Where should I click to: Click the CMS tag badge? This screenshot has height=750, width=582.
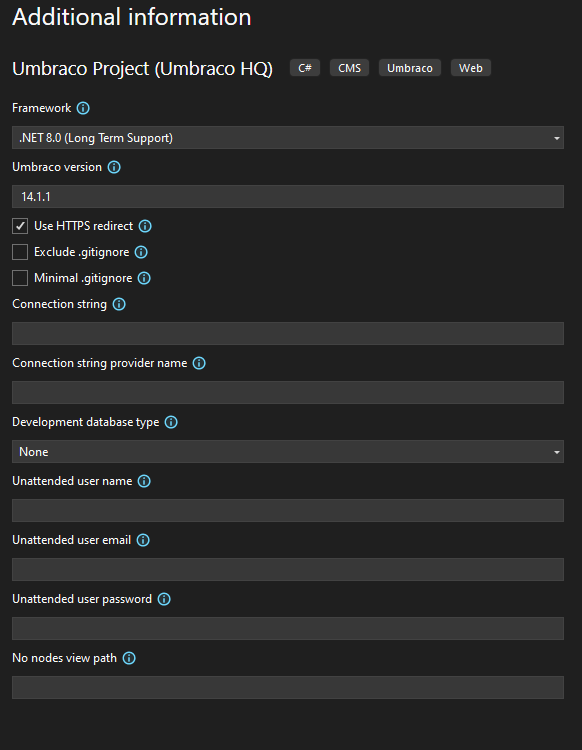(350, 68)
